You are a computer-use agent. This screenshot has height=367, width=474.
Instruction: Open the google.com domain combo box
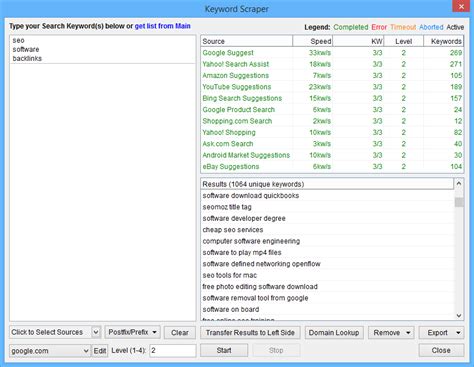click(50, 351)
